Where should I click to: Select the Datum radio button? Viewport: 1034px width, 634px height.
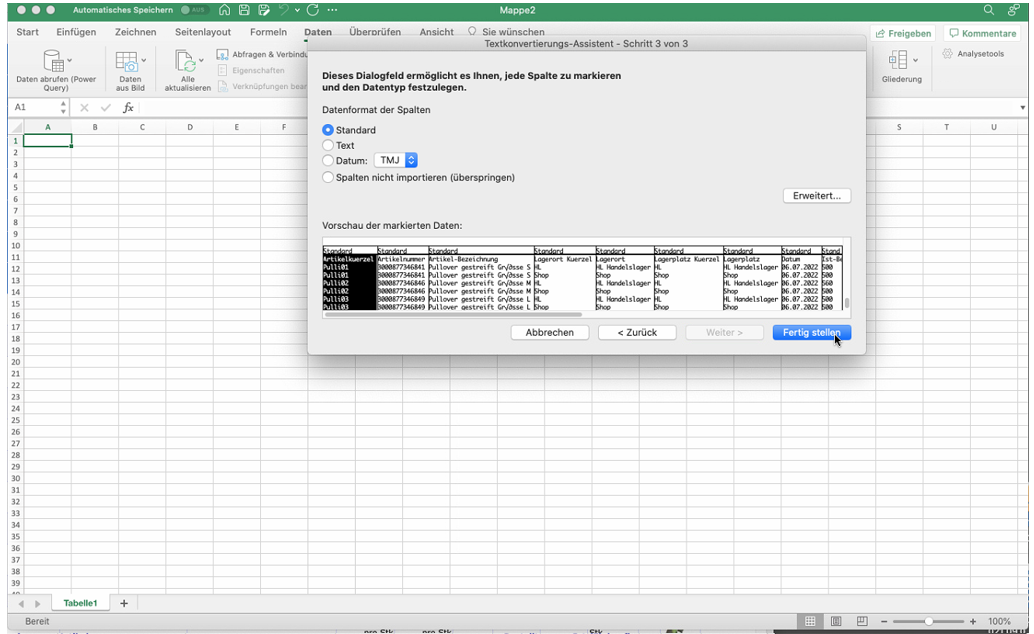328,160
